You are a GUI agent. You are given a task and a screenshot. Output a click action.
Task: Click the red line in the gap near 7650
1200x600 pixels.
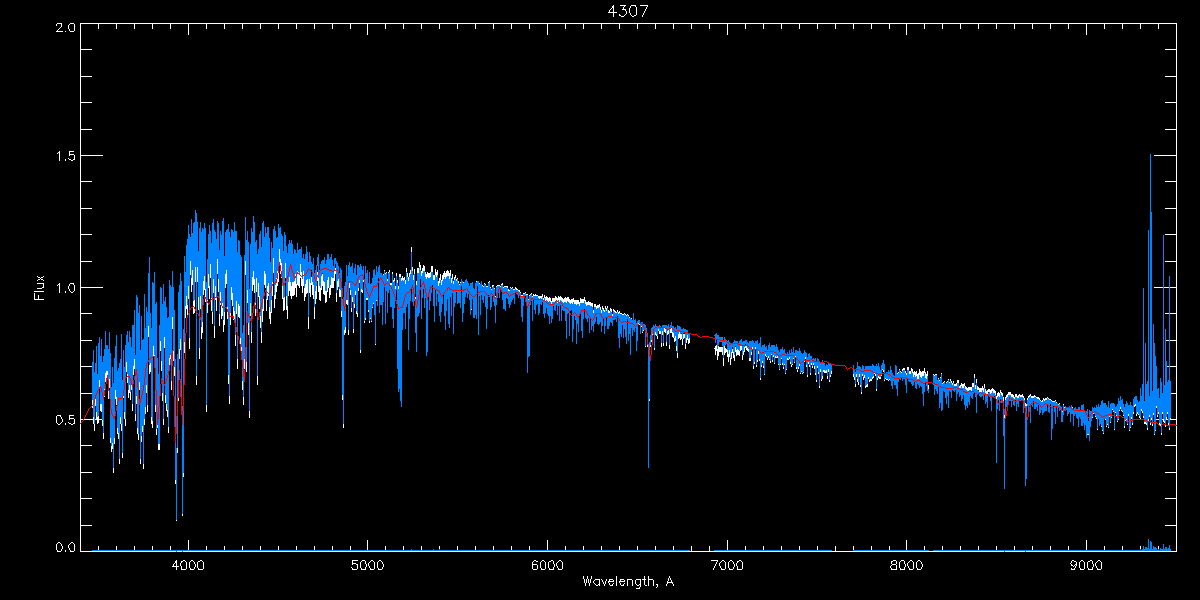click(x=842, y=367)
